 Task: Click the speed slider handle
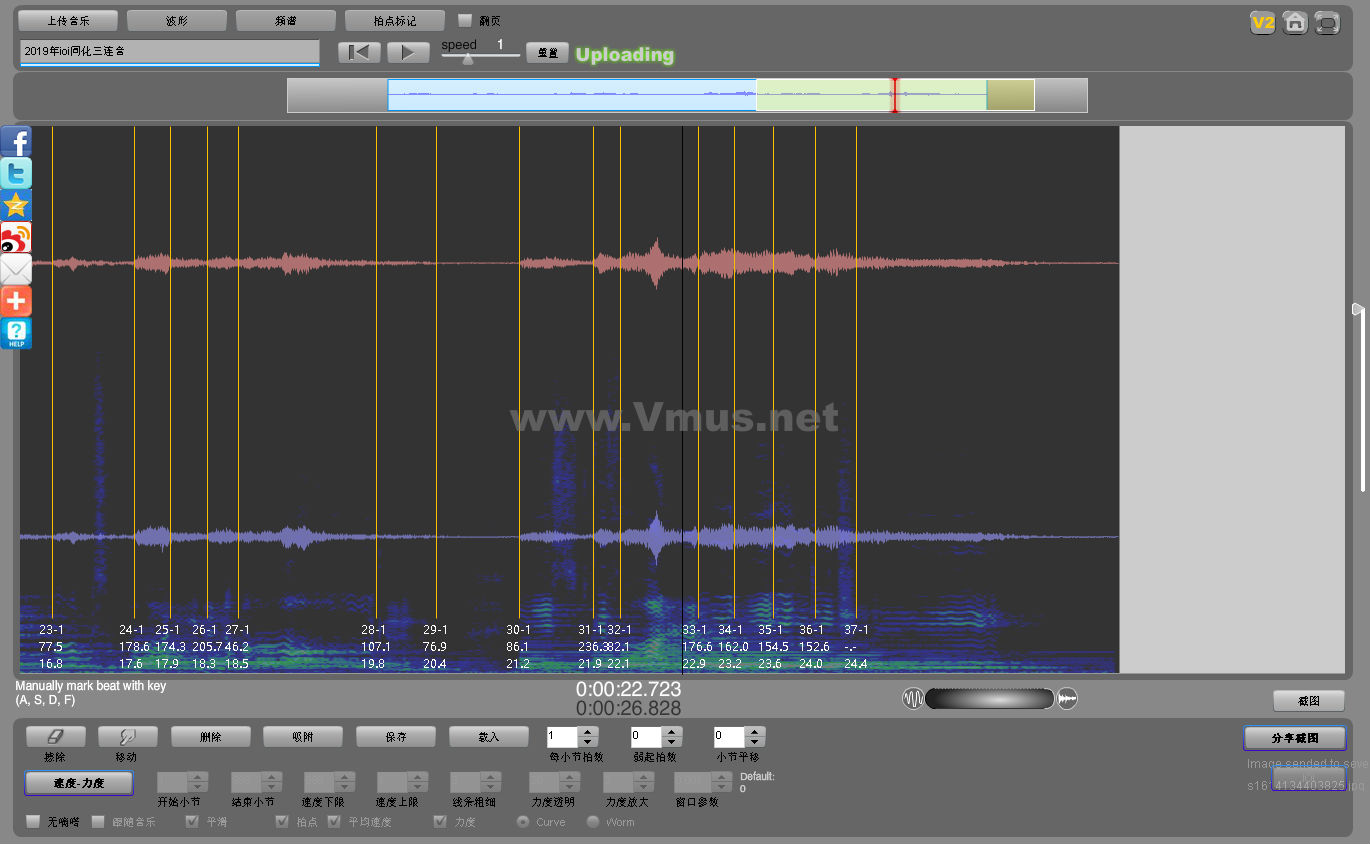[467, 59]
